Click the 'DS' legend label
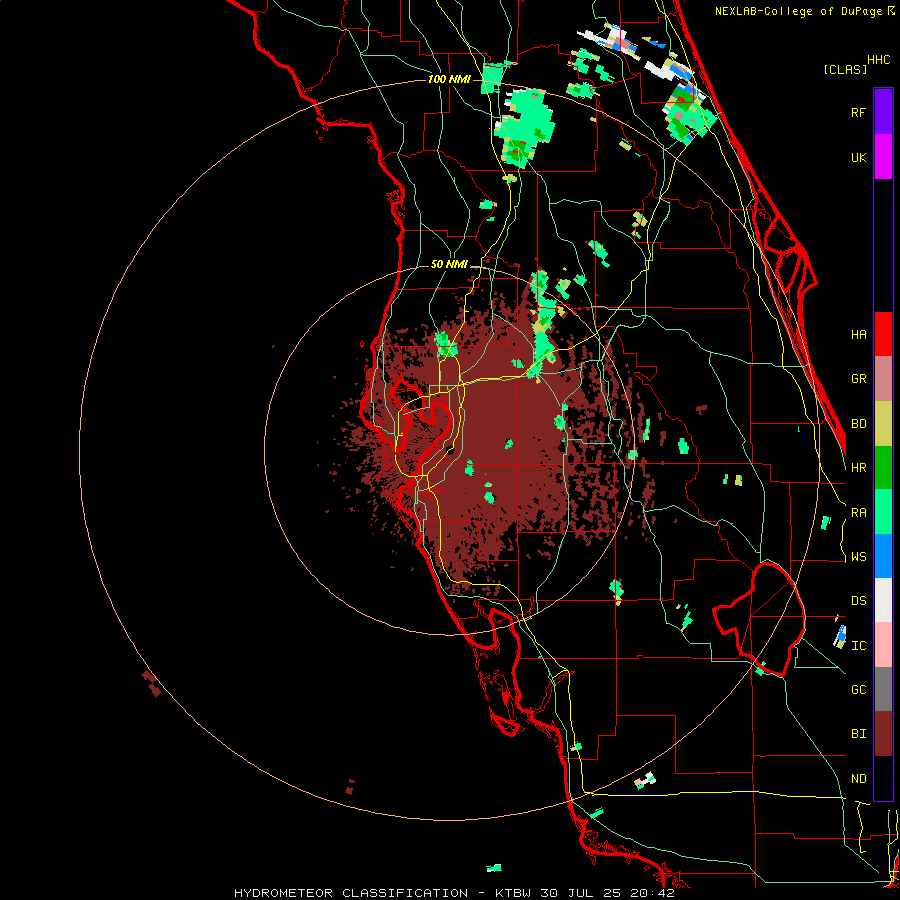This screenshot has width=900, height=900. pos(858,601)
